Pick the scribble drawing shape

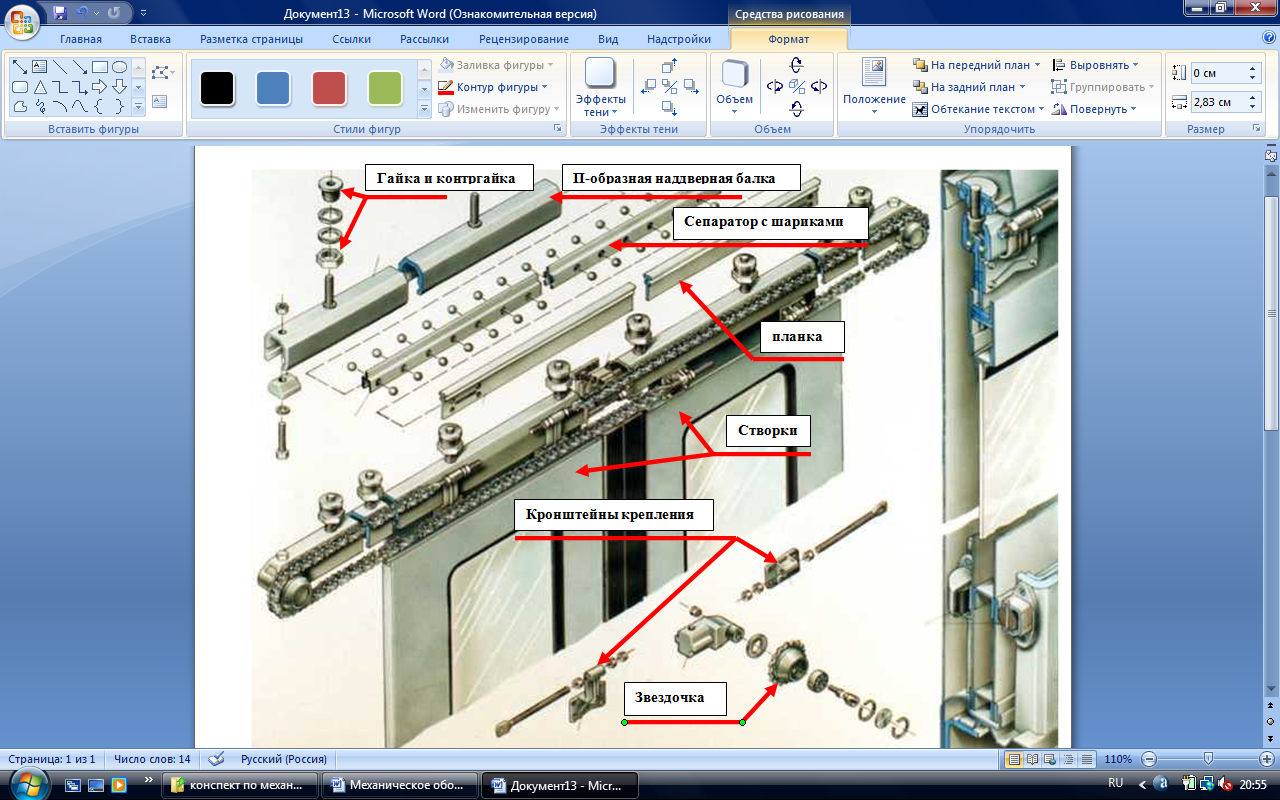(40, 107)
